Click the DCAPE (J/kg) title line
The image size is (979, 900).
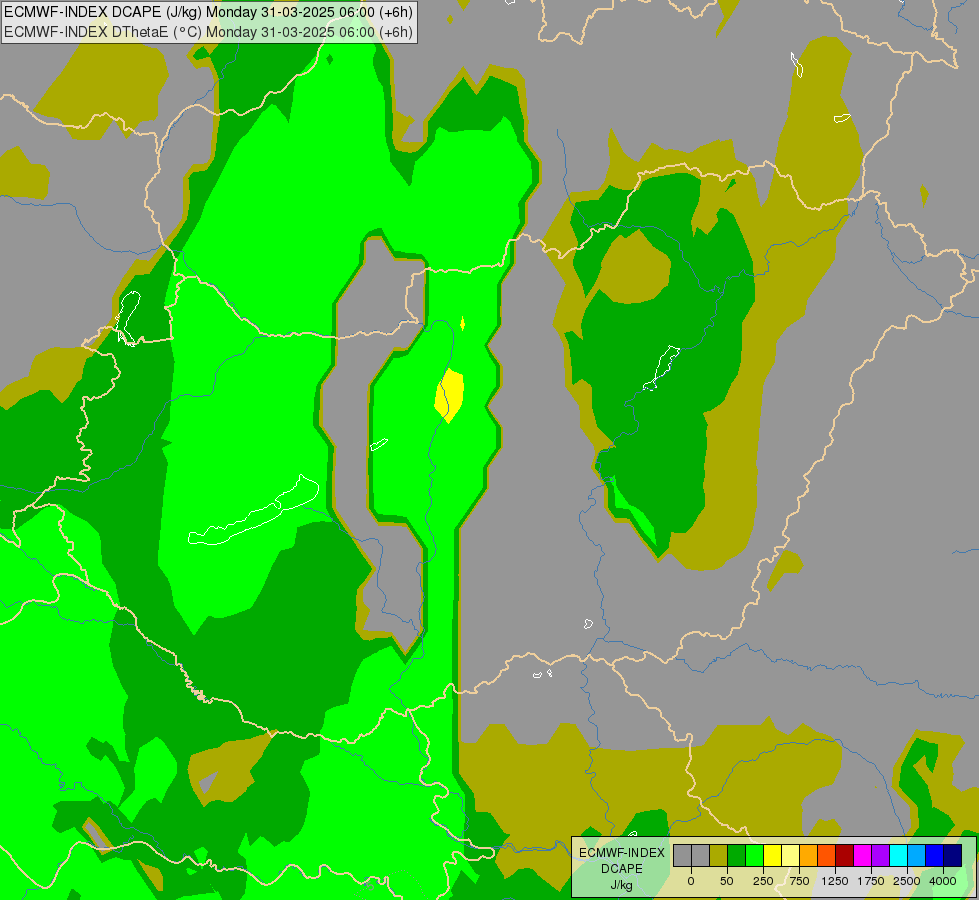(x=208, y=12)
